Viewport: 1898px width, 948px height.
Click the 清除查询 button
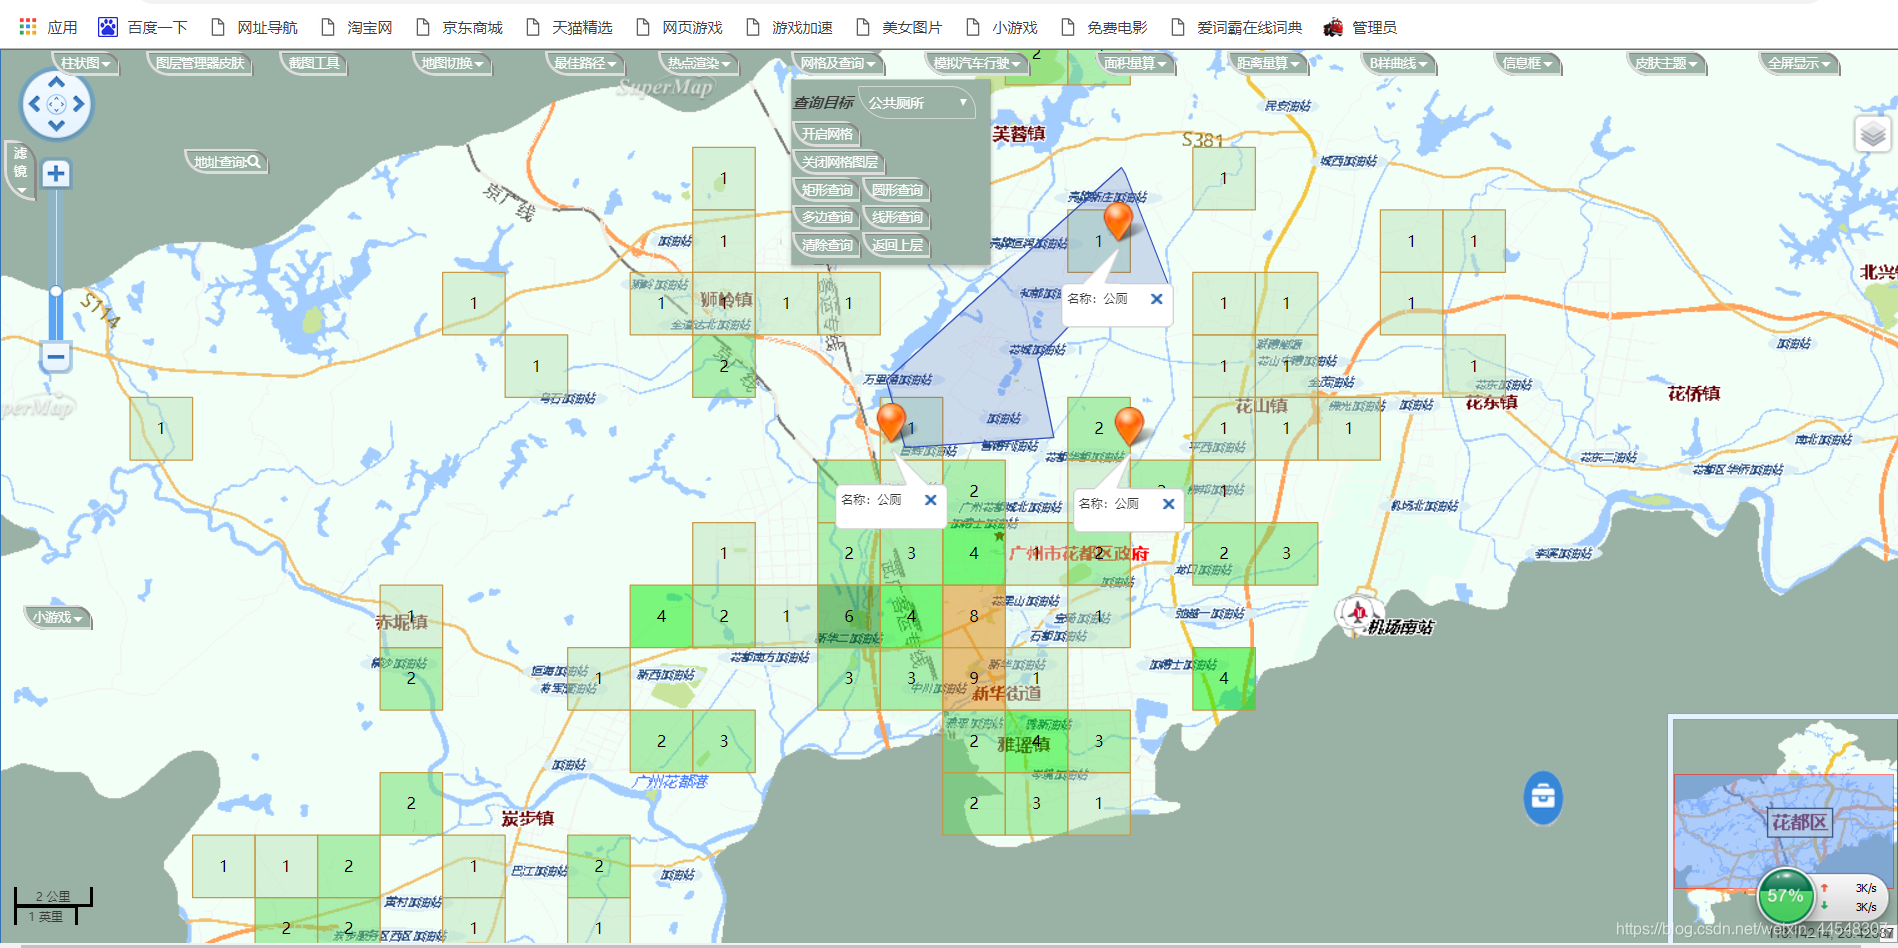pos(828,245)
